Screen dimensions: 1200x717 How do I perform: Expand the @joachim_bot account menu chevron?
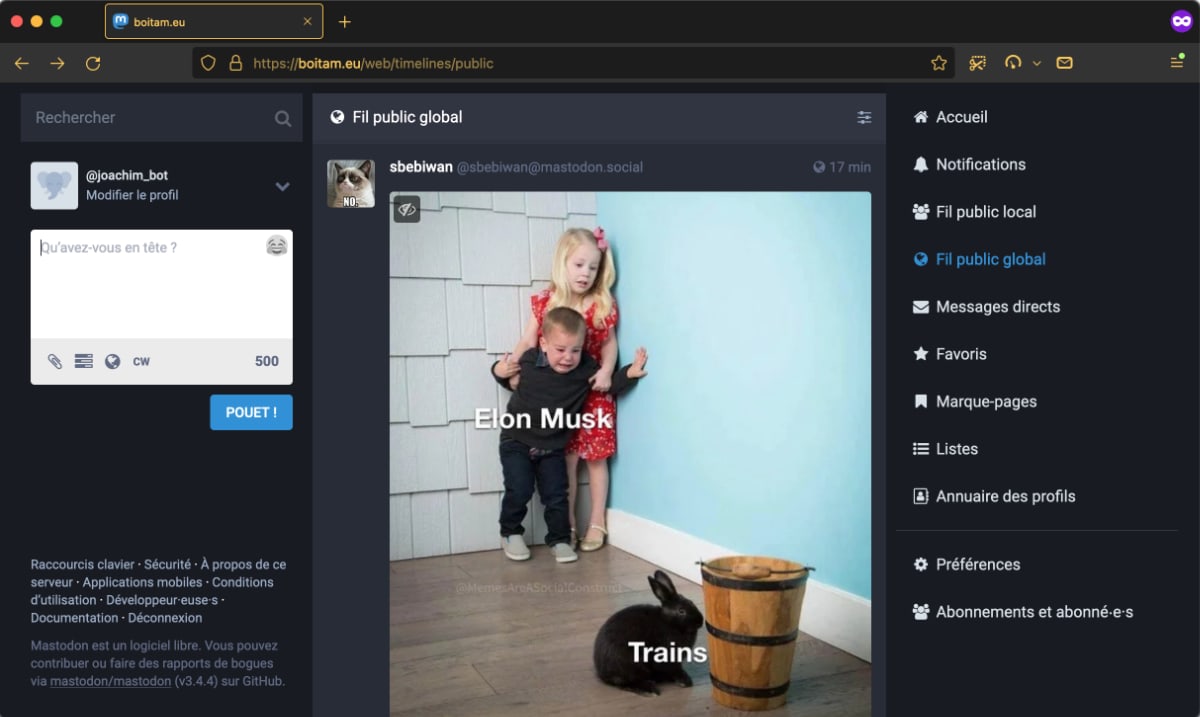pyautogui.click(x=283, y=186)
